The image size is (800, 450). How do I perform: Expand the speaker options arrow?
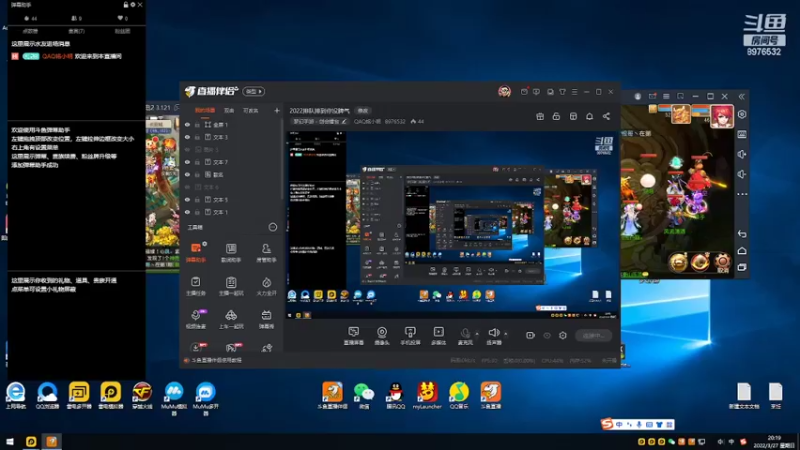506,334
